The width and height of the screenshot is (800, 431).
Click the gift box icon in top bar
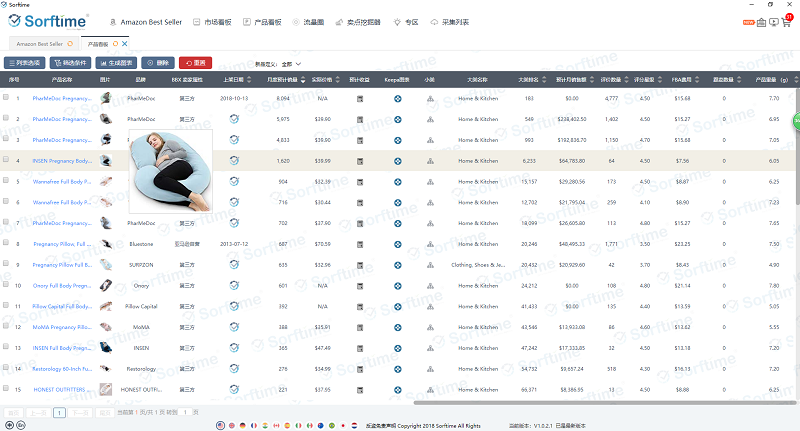[x=761, y=22]
